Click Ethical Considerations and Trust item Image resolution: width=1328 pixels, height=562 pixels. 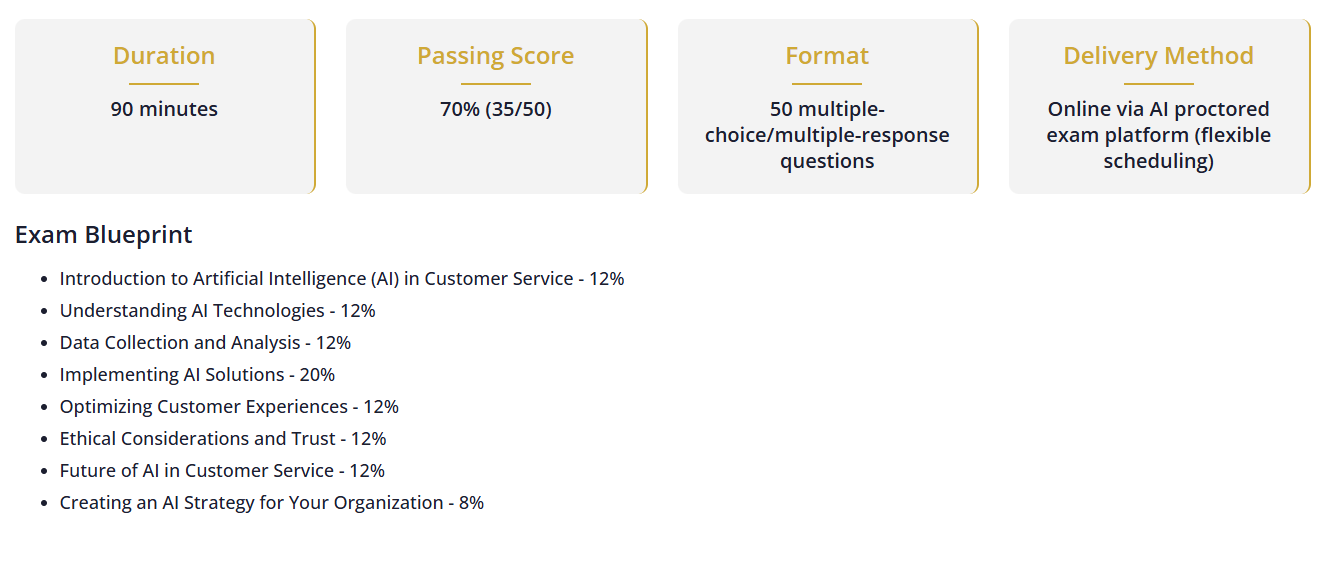pos(223,439)
